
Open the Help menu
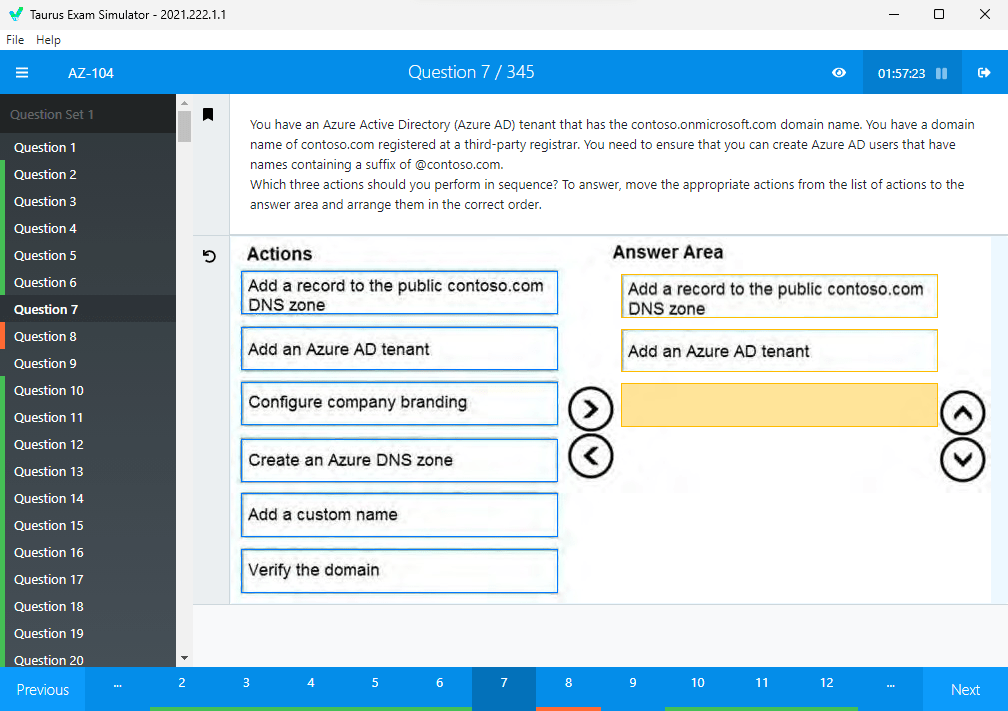[x=48, y=40]
